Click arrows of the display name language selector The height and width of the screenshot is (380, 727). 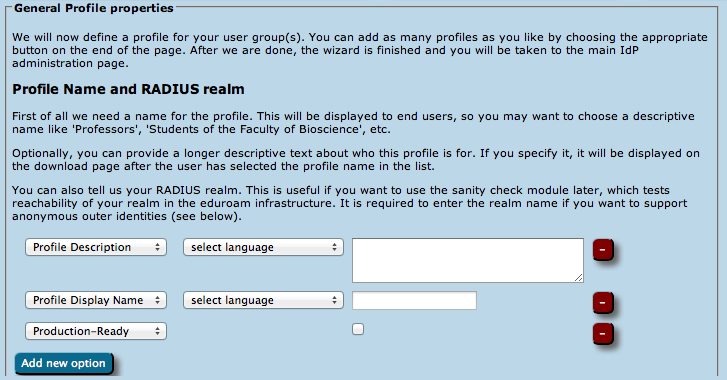click(x=334, y=300)
